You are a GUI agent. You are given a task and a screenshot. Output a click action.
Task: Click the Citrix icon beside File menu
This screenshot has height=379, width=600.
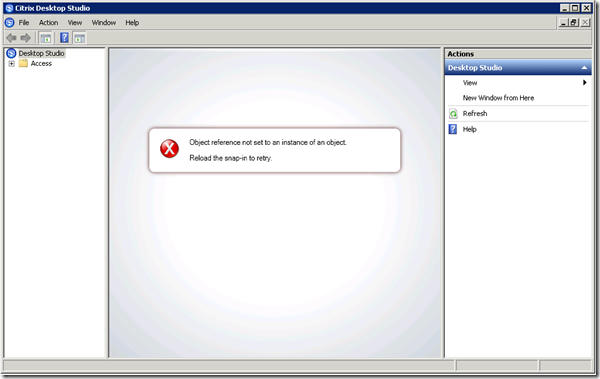pos(10,23)
